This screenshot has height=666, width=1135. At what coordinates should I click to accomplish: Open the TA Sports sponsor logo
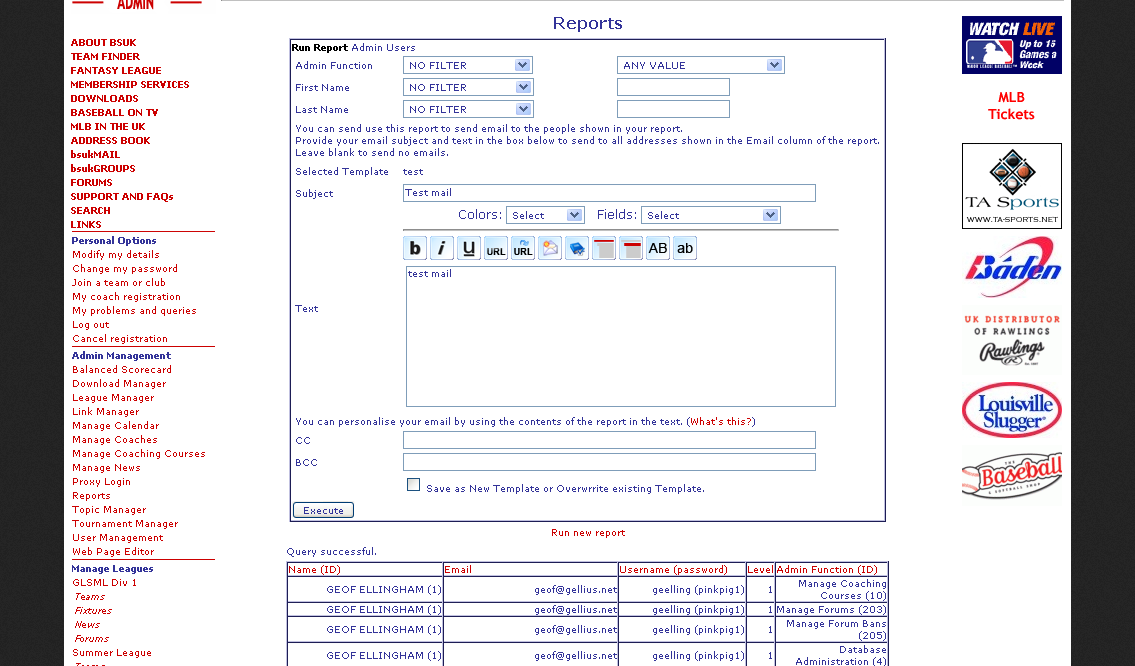(1011, 186)
